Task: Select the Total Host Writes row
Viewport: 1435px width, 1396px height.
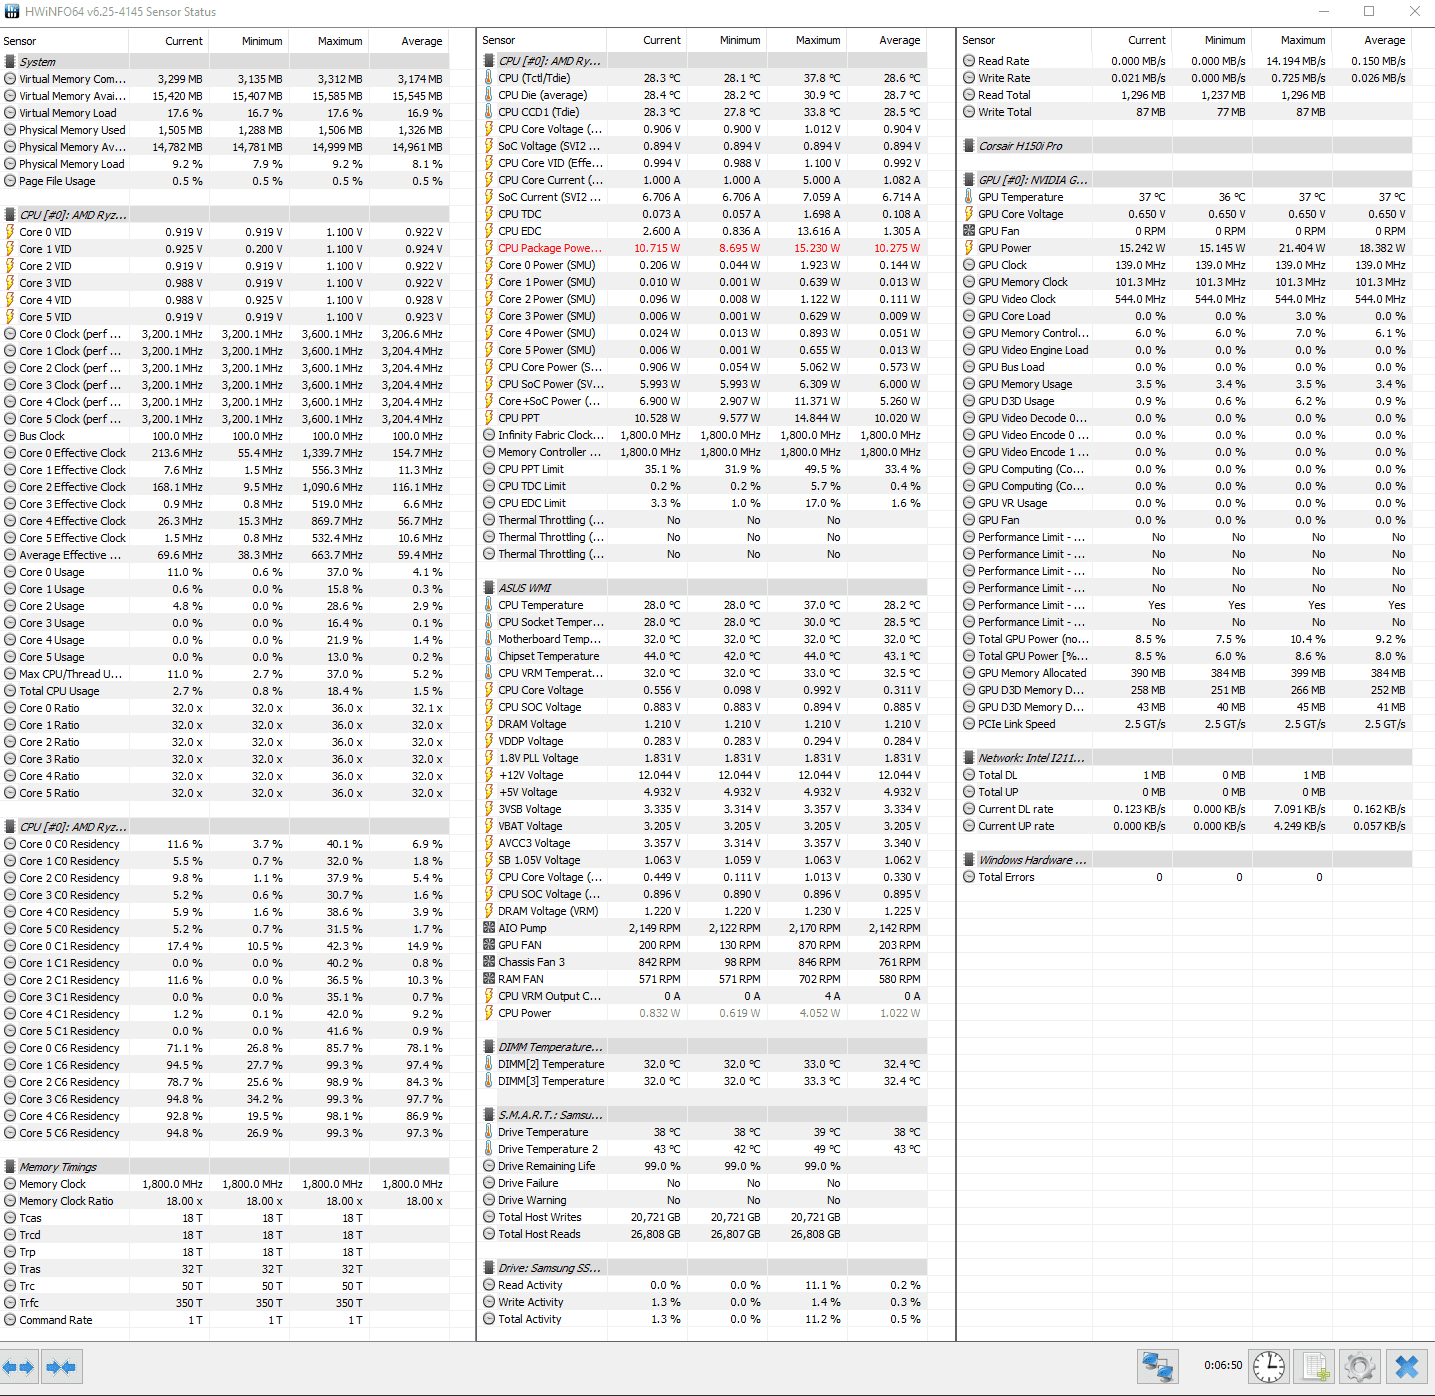Action: tap(704, 1217)
